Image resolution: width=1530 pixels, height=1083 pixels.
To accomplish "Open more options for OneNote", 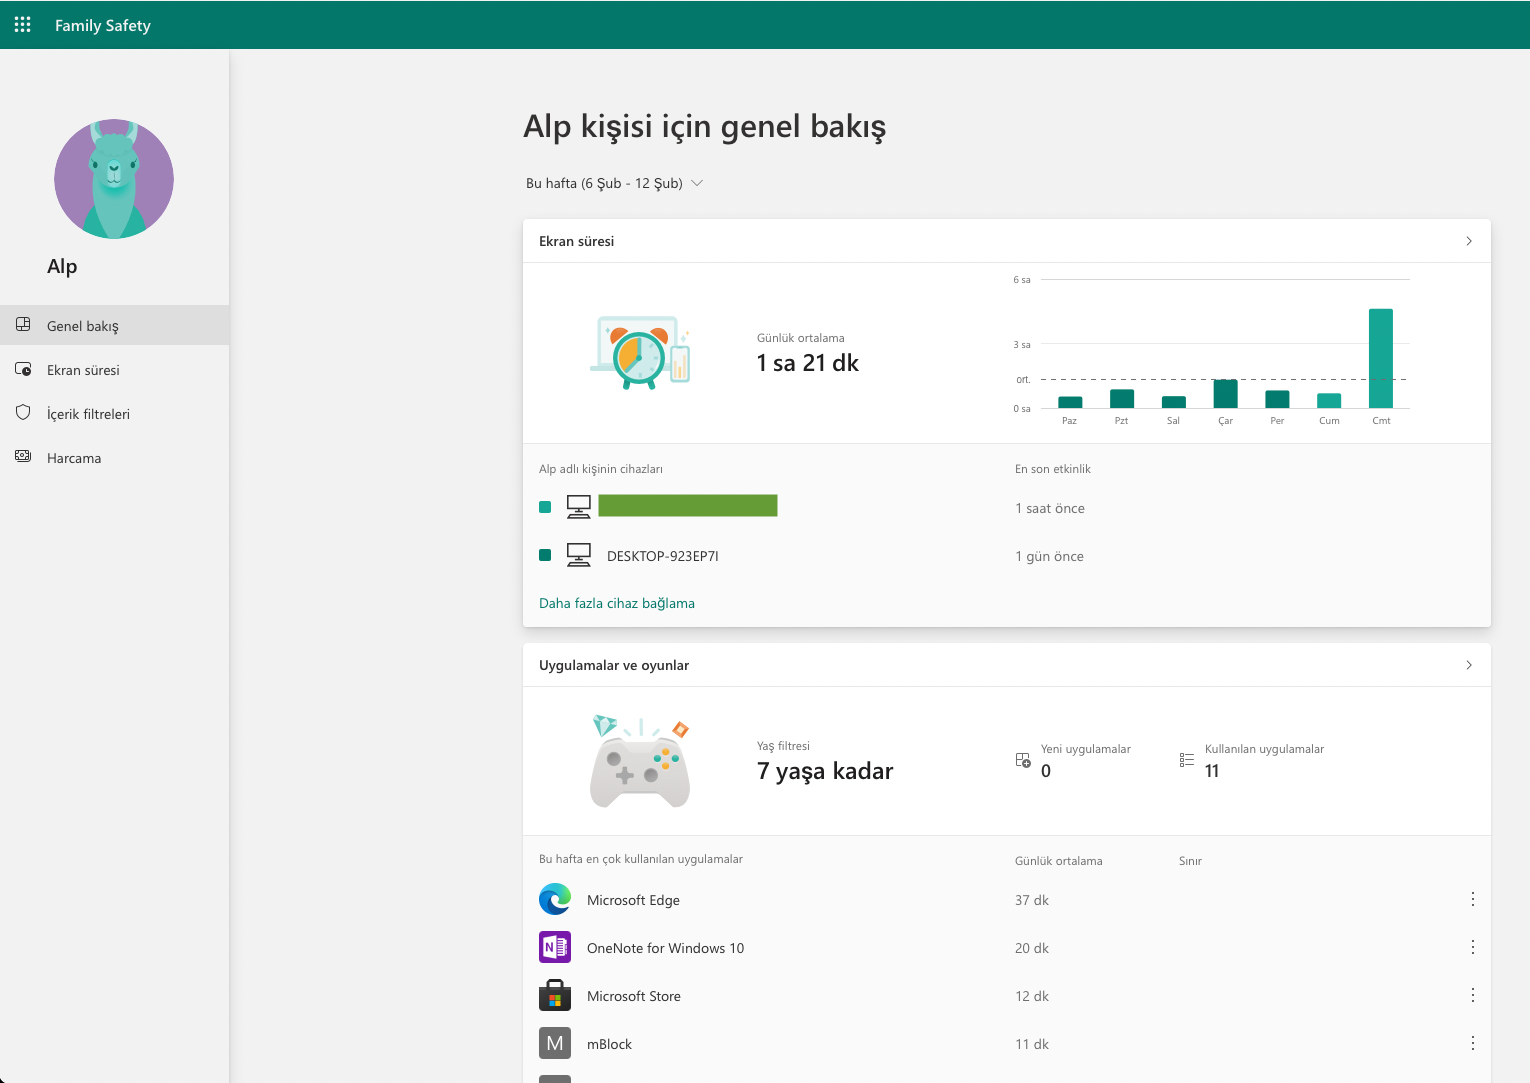I will [1472, 947].
